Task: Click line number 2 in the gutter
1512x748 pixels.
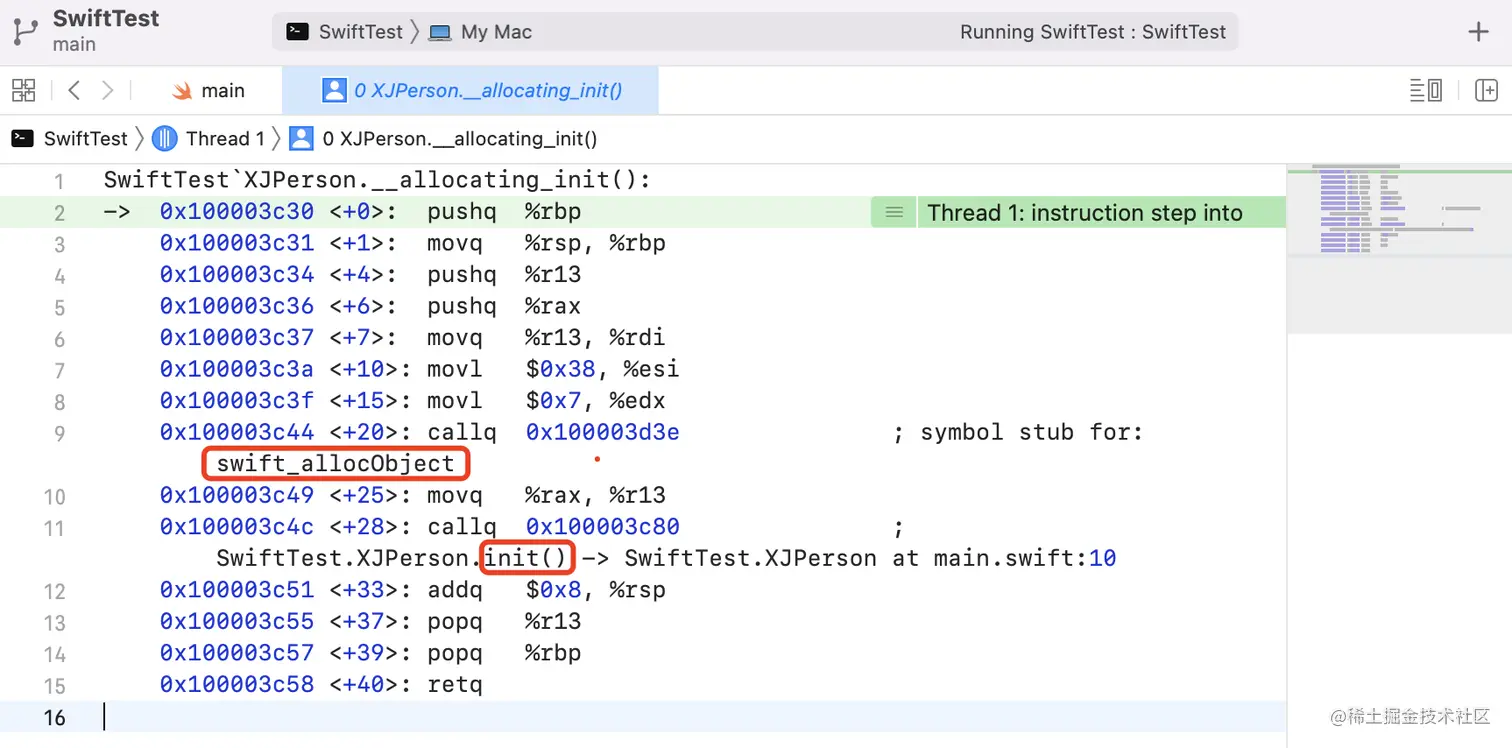Action: coord(59,213)
